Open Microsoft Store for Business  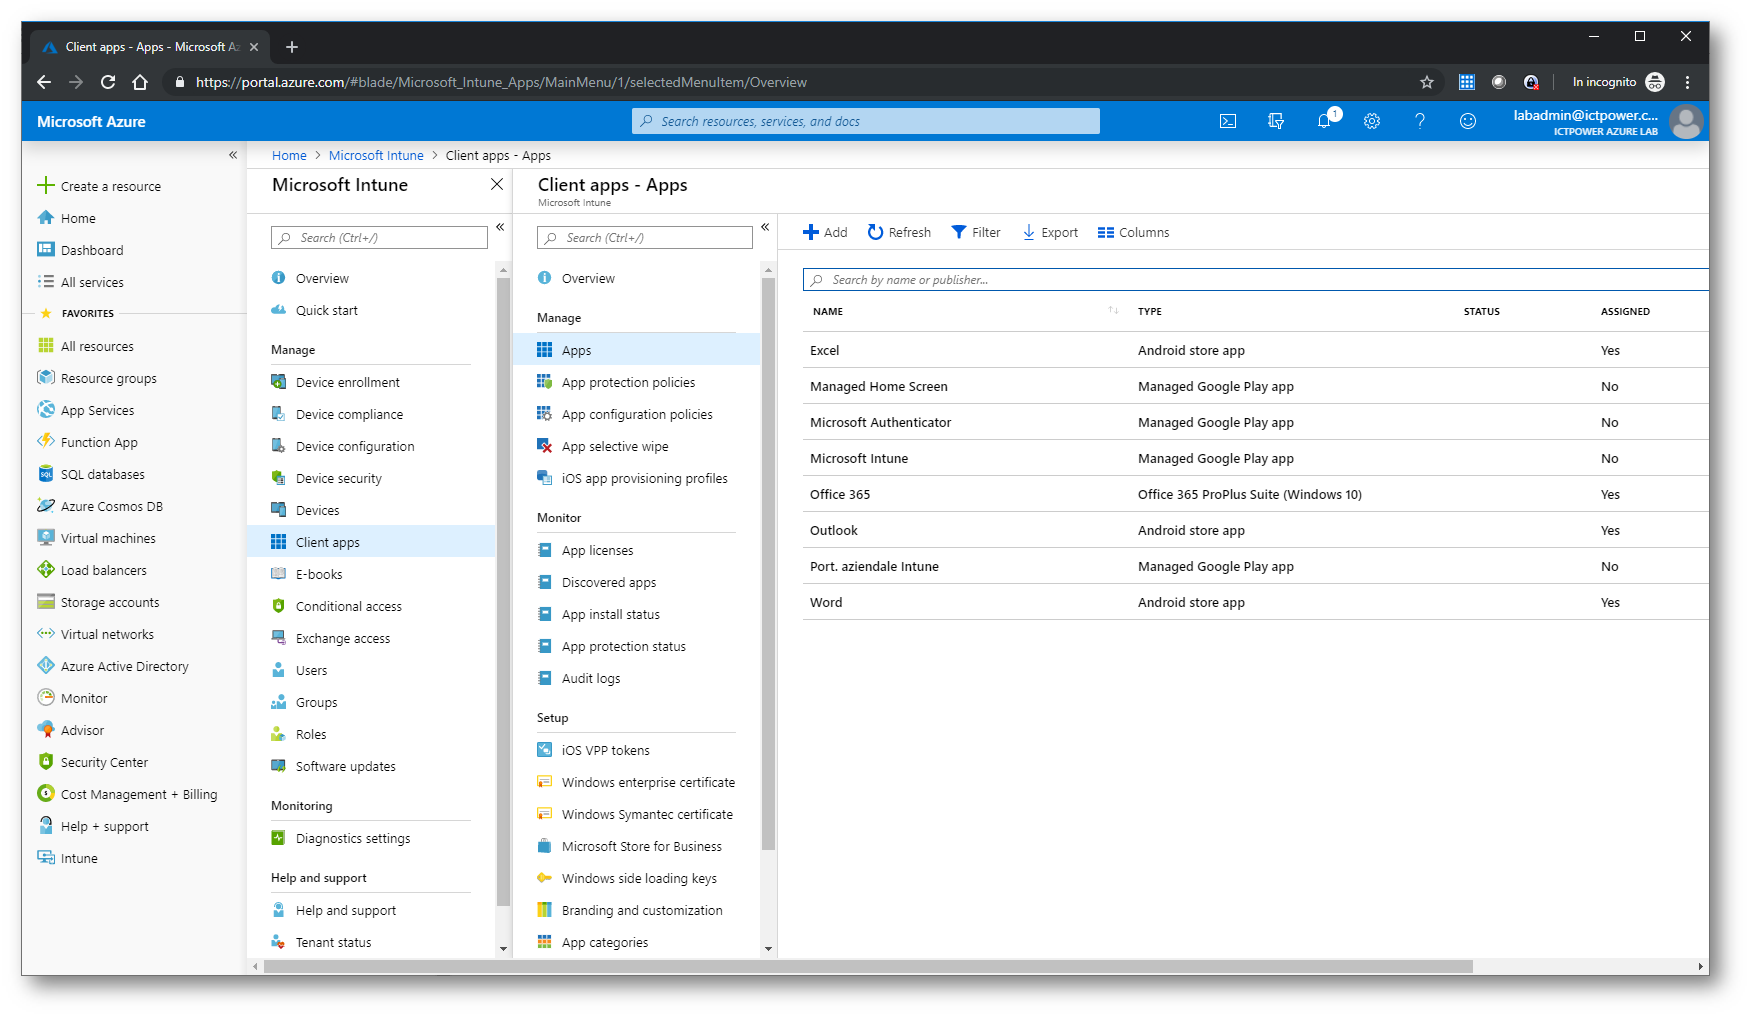coord(629,846)
